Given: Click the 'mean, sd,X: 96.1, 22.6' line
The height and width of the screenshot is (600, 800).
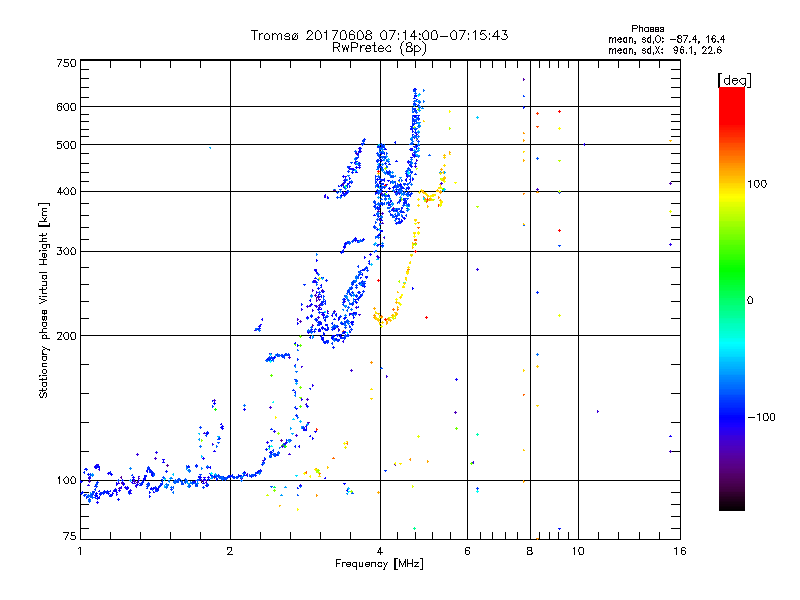Looking at the screenshot, I should (665, 51).
